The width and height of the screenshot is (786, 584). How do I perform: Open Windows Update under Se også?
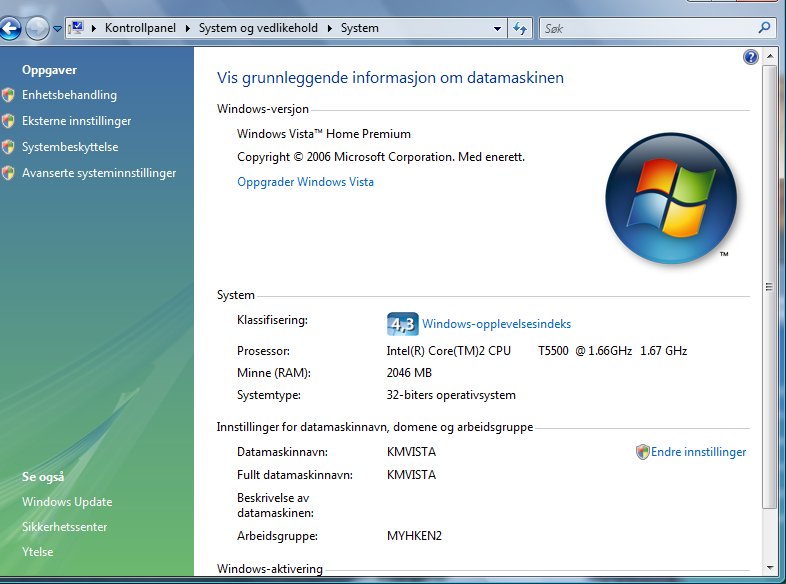(67, 502)
